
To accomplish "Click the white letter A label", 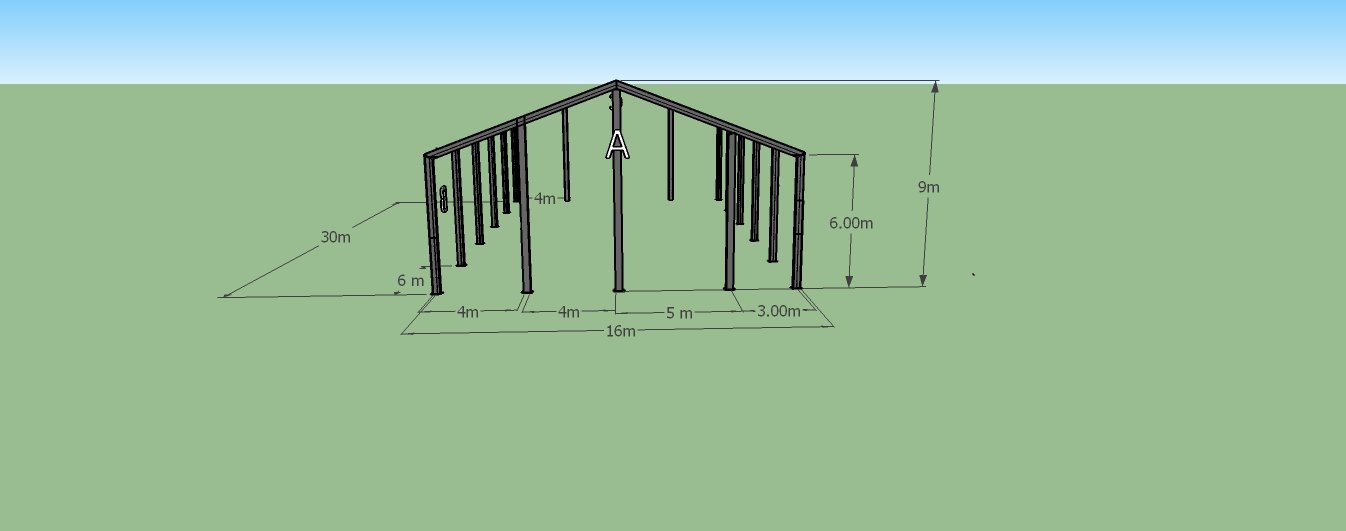I will 618,145.
